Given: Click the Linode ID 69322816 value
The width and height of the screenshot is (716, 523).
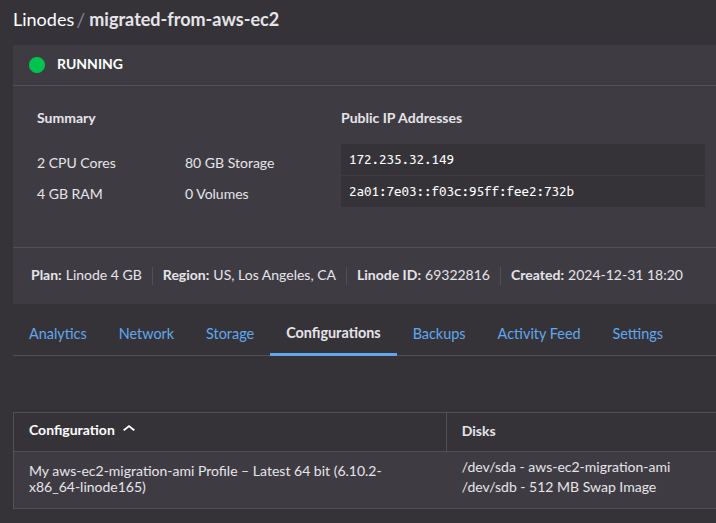Looking at the screenshot, I should point(457,275).
